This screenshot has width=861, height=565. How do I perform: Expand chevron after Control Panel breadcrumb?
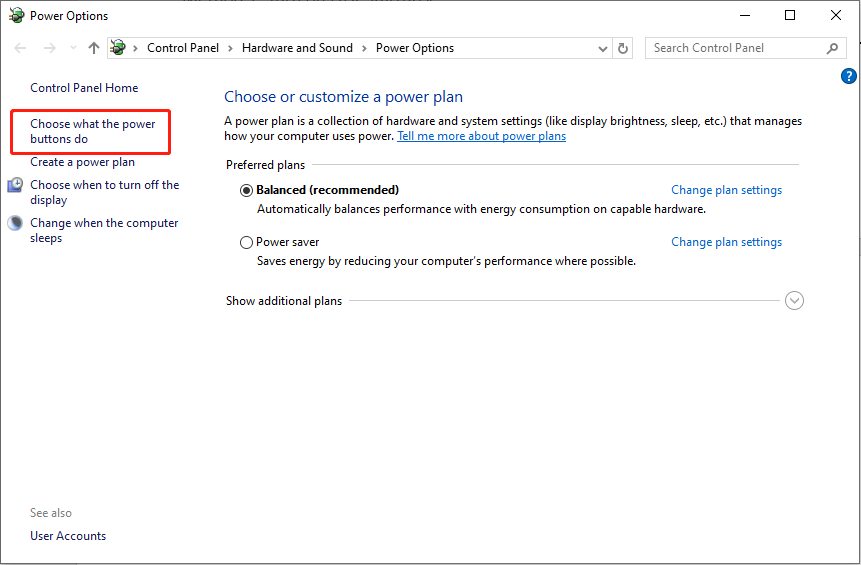tap(230, 48)
